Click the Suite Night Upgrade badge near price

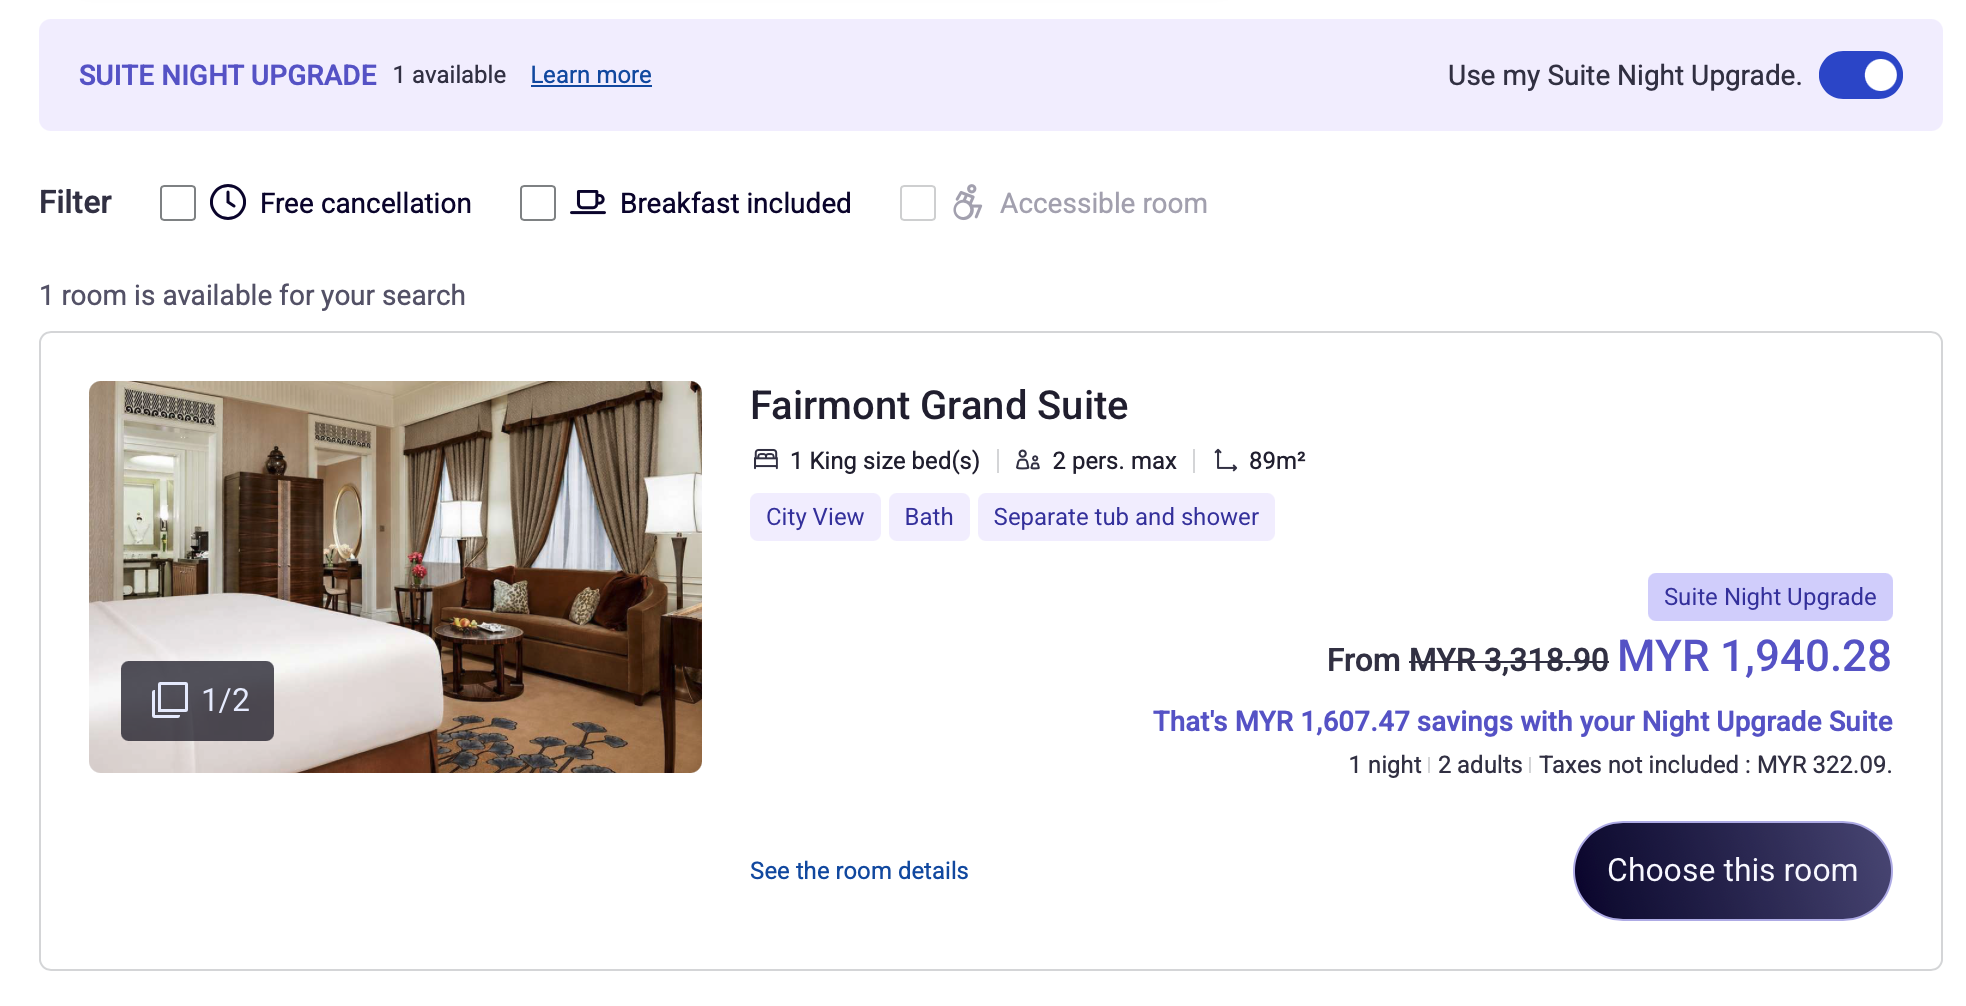tap(1770, 597)
